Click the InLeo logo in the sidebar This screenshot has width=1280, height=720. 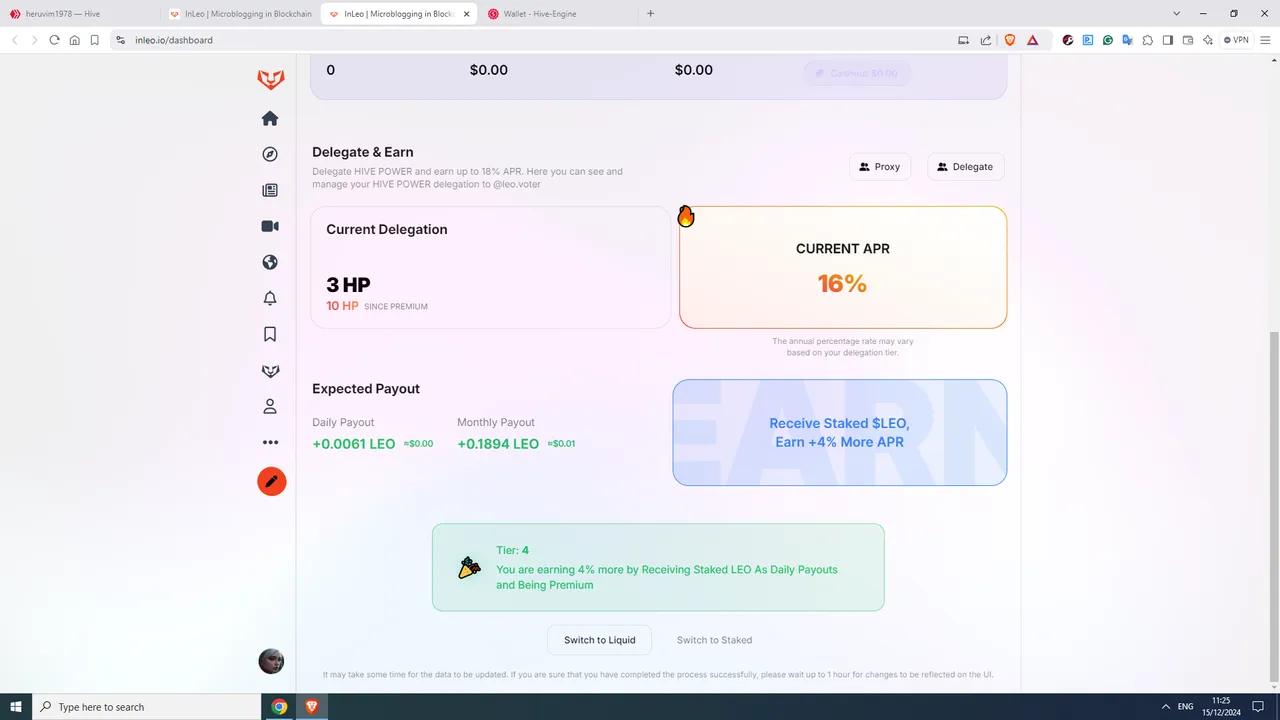[270, 80]
